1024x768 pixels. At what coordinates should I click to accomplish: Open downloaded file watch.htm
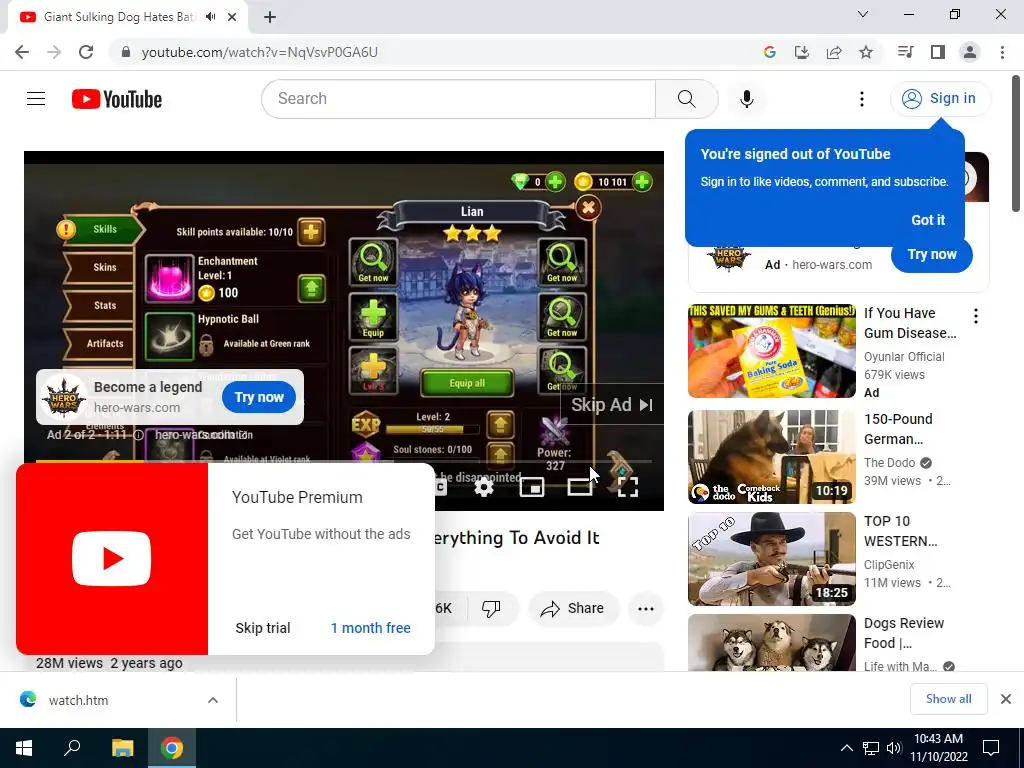(x=78, y=700)
